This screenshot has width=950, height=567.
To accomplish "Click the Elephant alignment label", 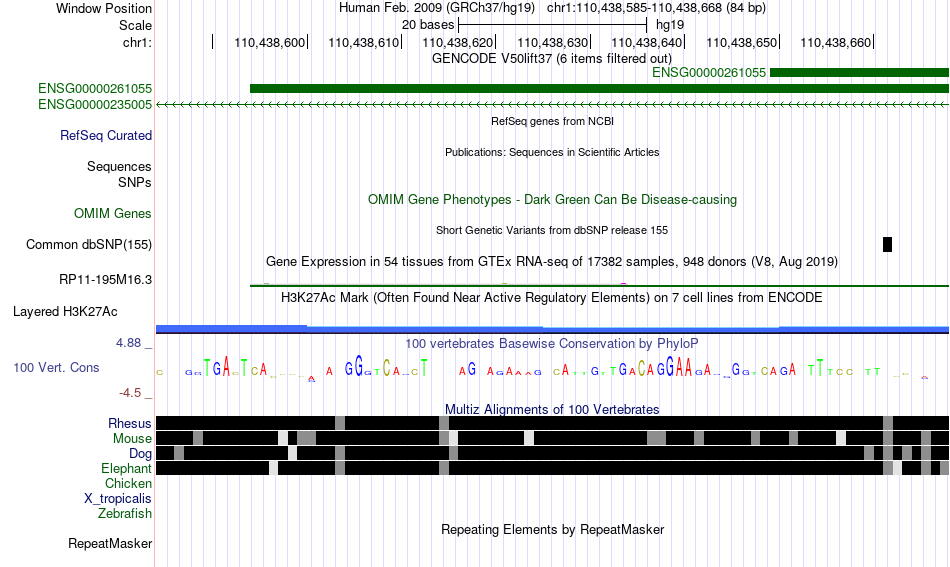I will coord(126,468).
